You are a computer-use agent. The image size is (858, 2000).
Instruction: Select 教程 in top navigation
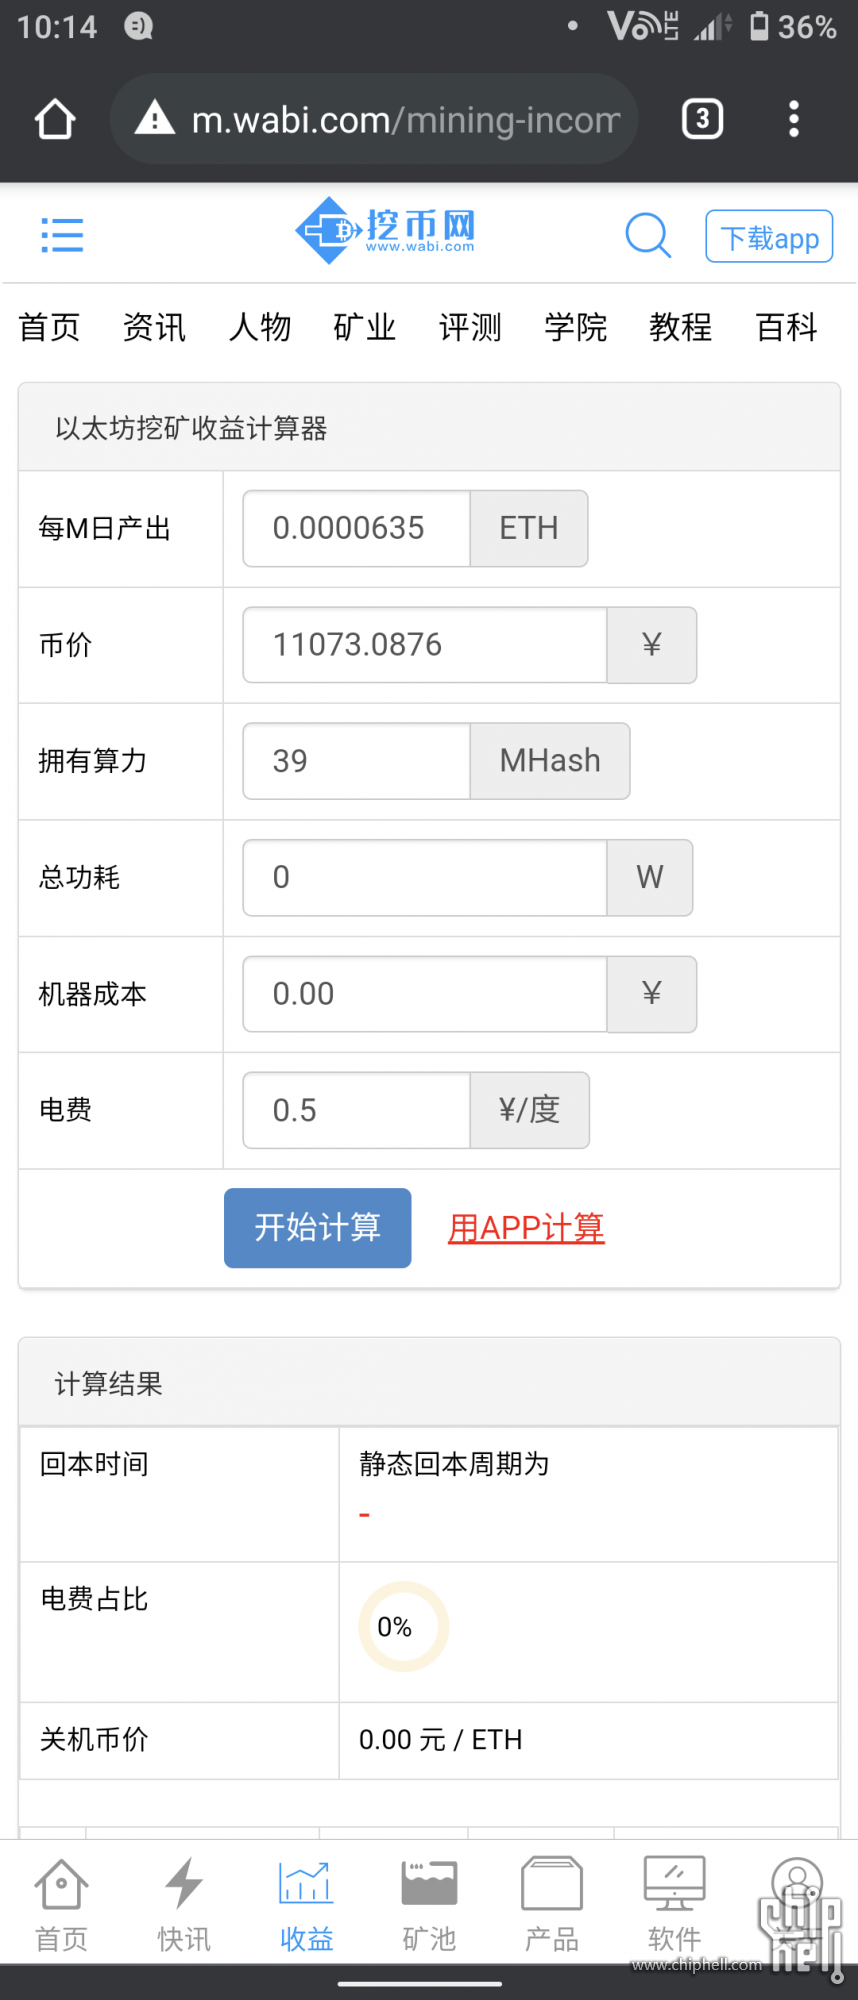coord(681,327)
